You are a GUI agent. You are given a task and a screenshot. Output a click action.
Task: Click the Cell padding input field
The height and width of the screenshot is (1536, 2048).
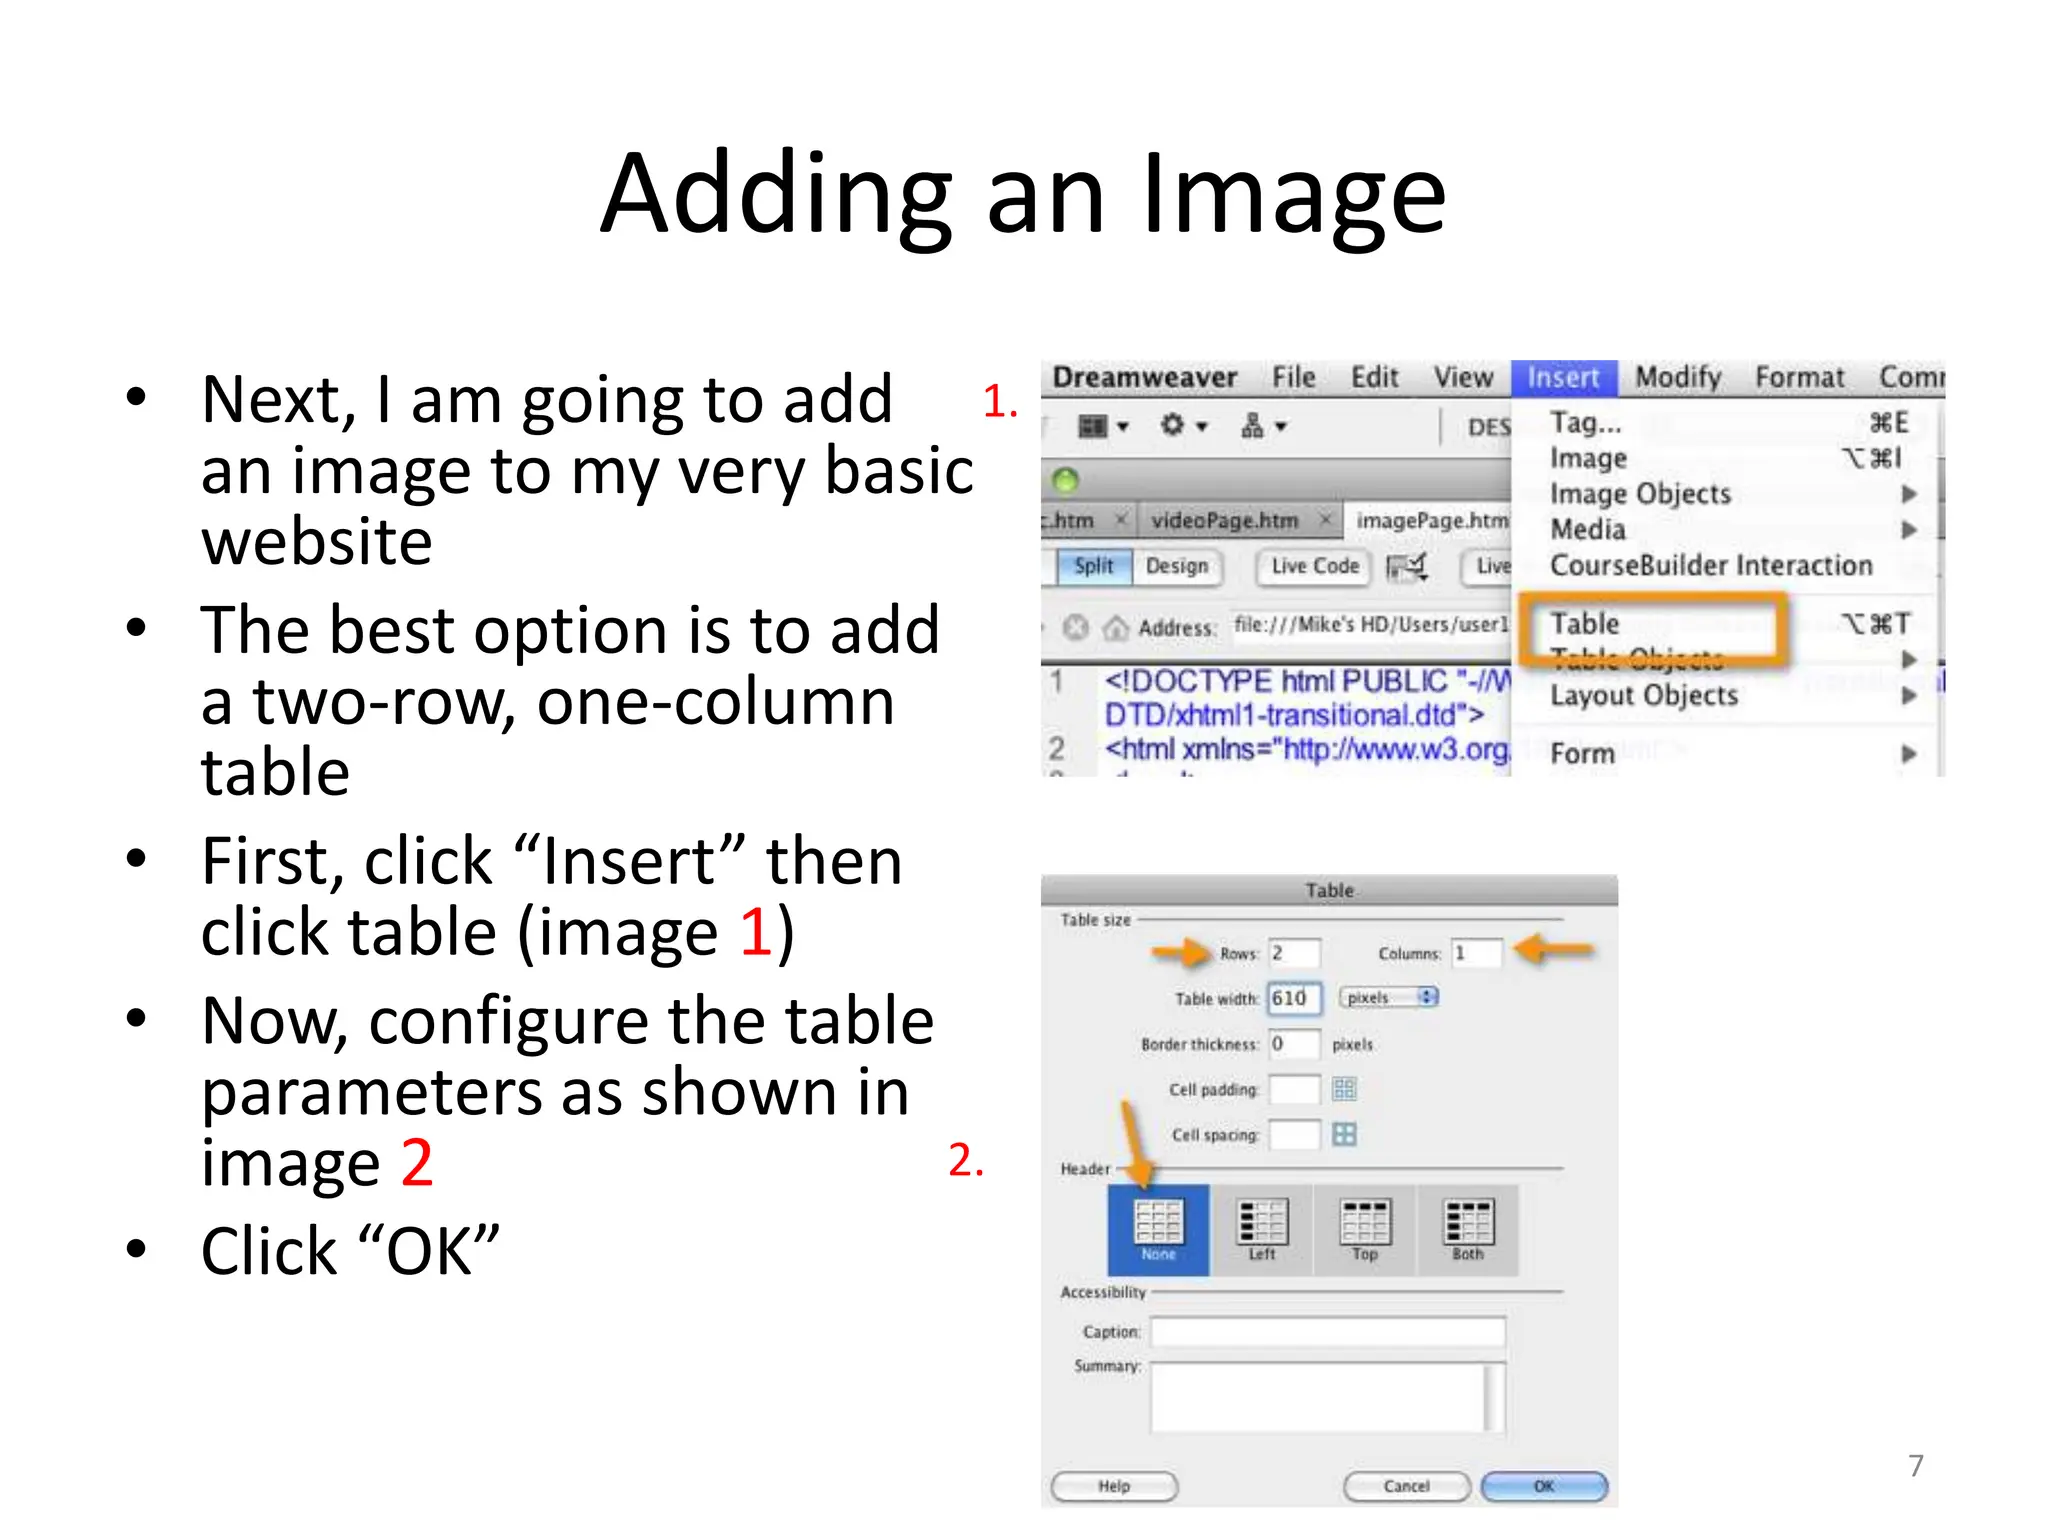pyautogui.click(x=1294, y=1089)
